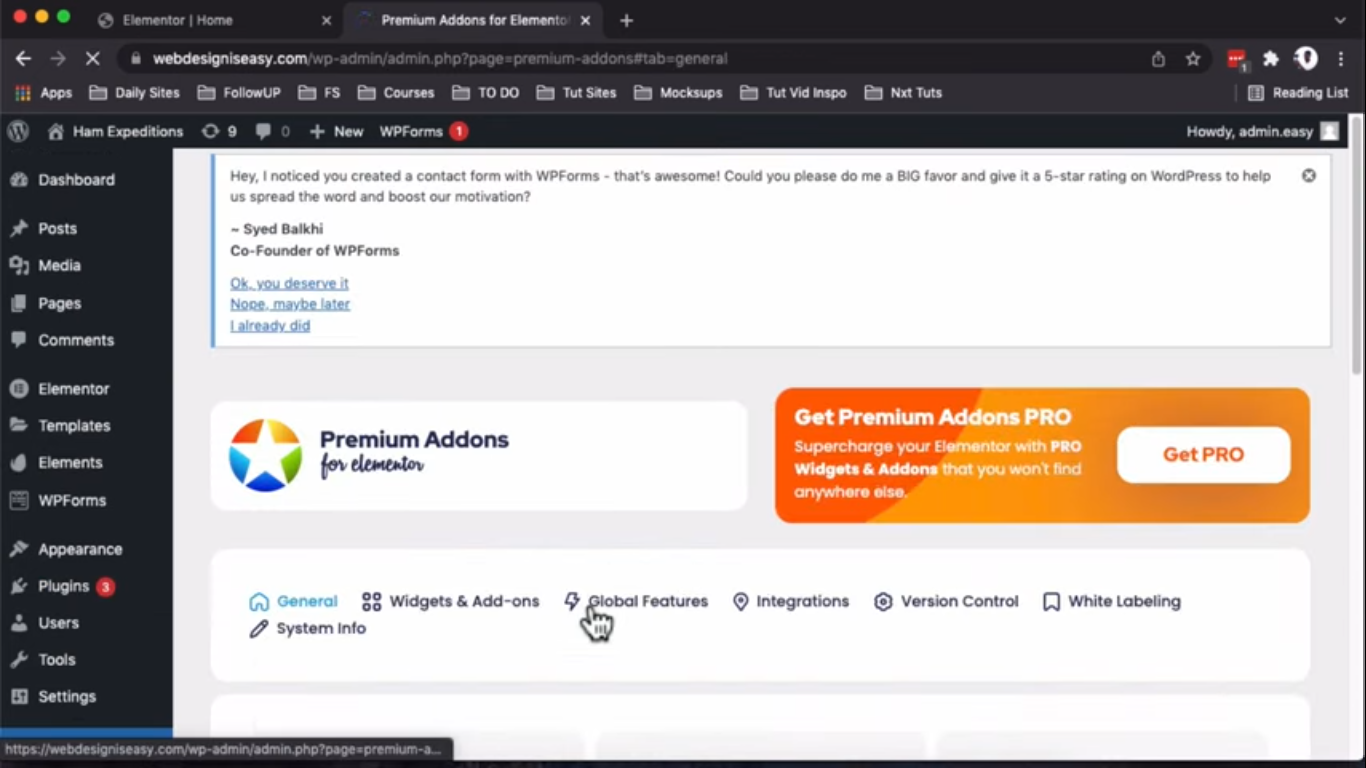Click the 'I already did' link
The image size is (1366, 768).
[x=270, y=326]
